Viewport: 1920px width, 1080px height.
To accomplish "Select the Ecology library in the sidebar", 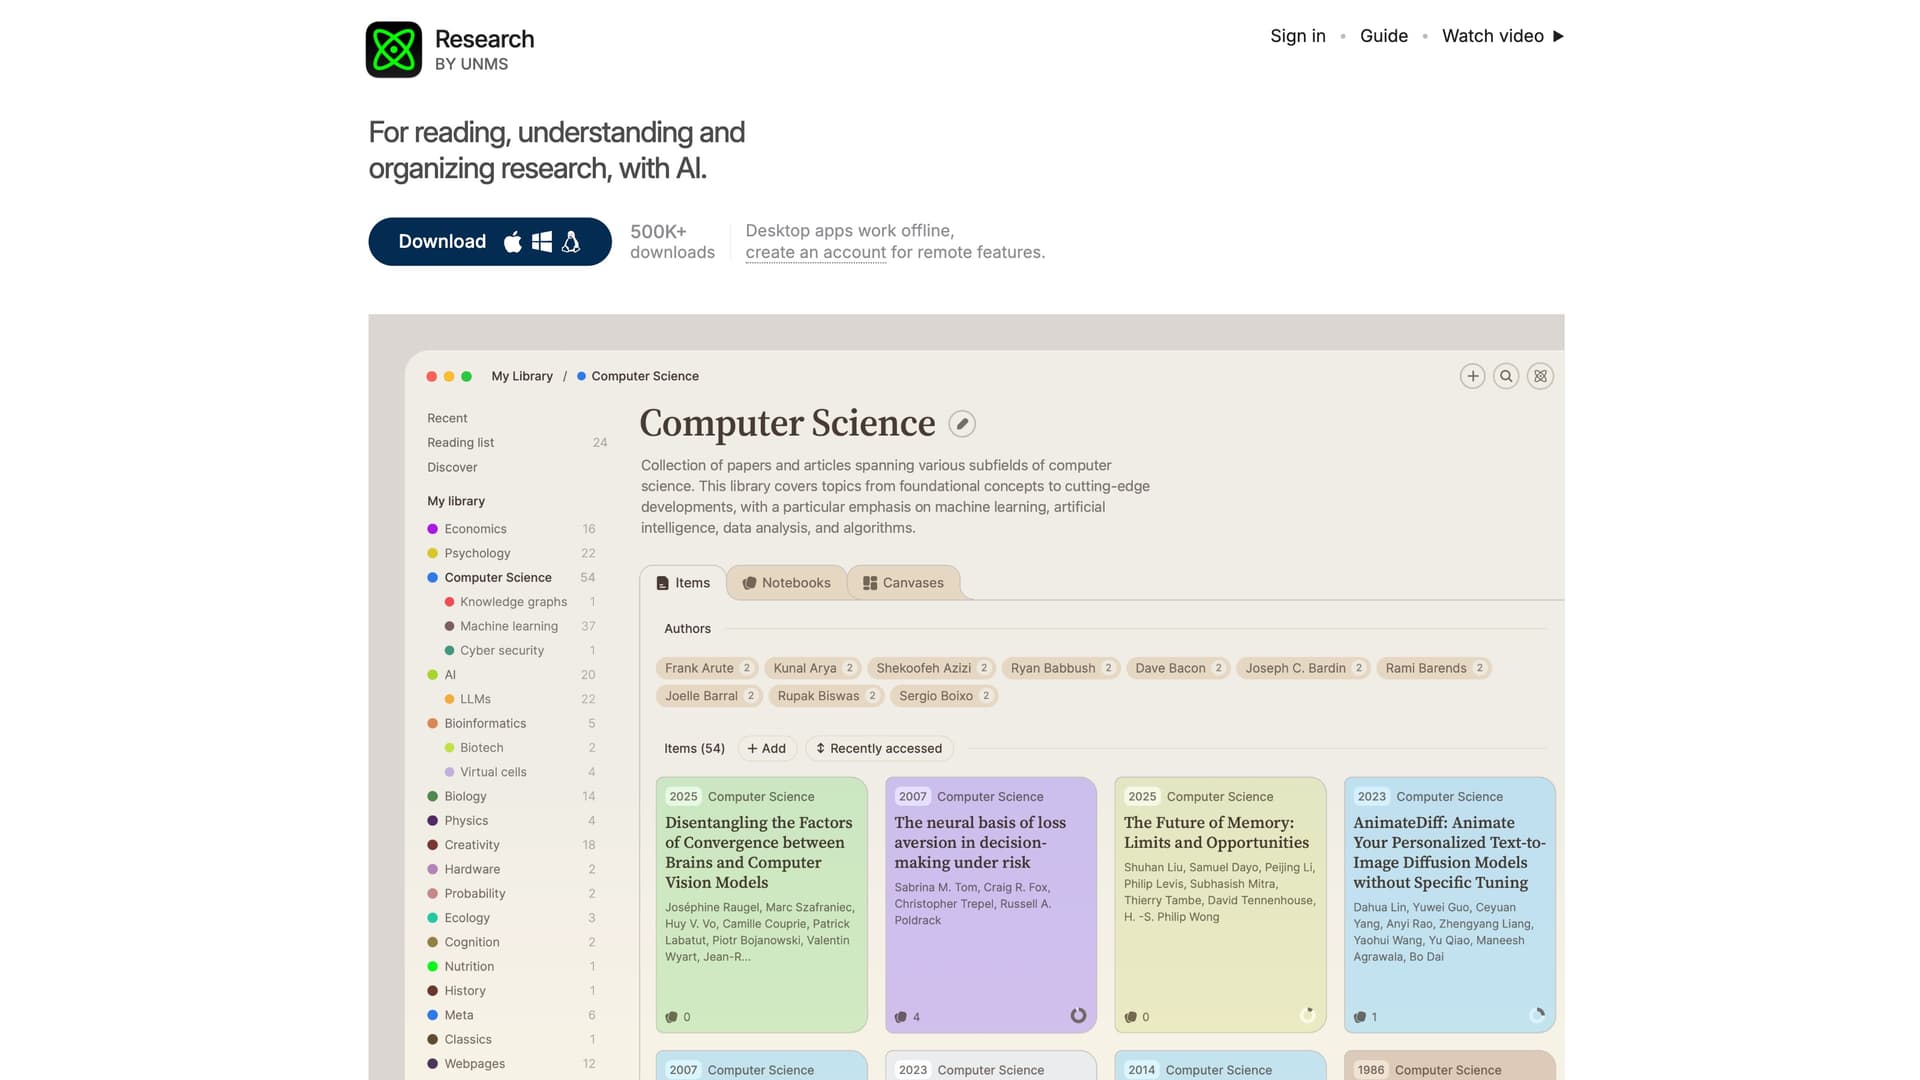I will point(512,918).
